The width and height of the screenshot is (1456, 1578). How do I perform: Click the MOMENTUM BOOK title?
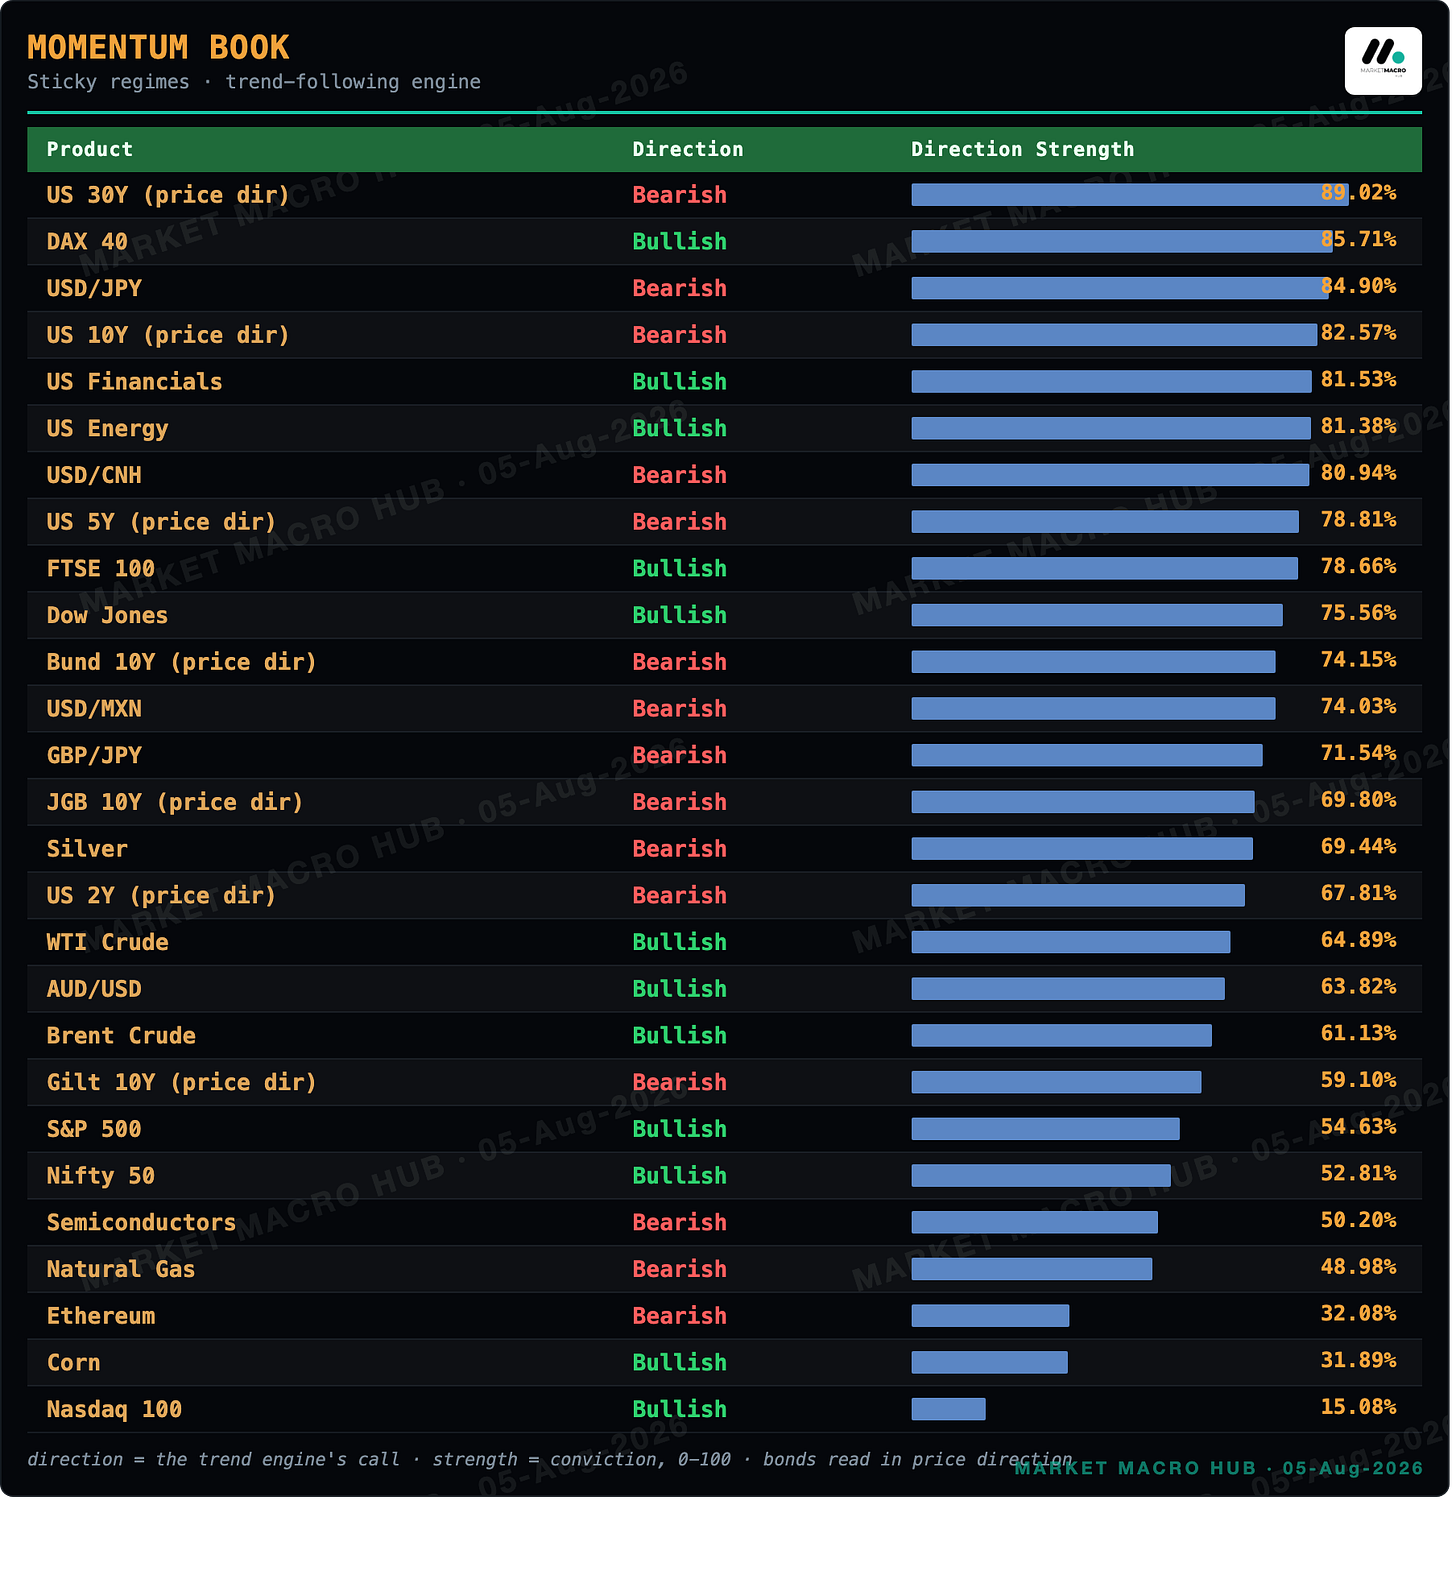tap(158, 47)
